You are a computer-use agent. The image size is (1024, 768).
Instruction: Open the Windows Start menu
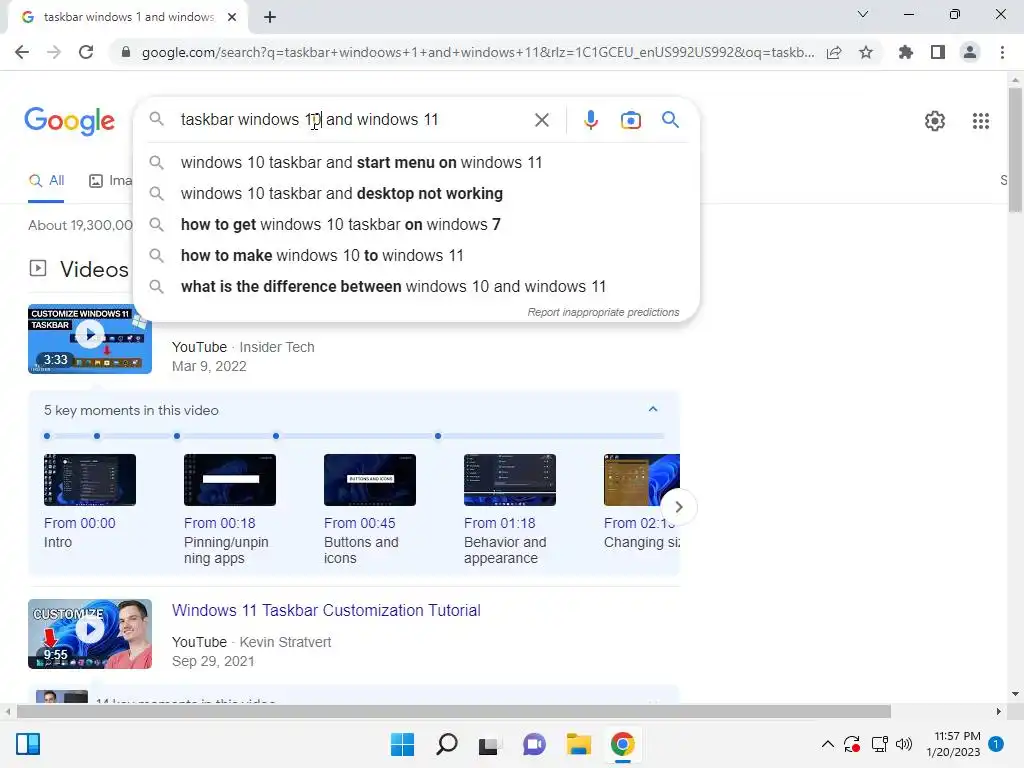pyautogui.click(x=402, y=744)
